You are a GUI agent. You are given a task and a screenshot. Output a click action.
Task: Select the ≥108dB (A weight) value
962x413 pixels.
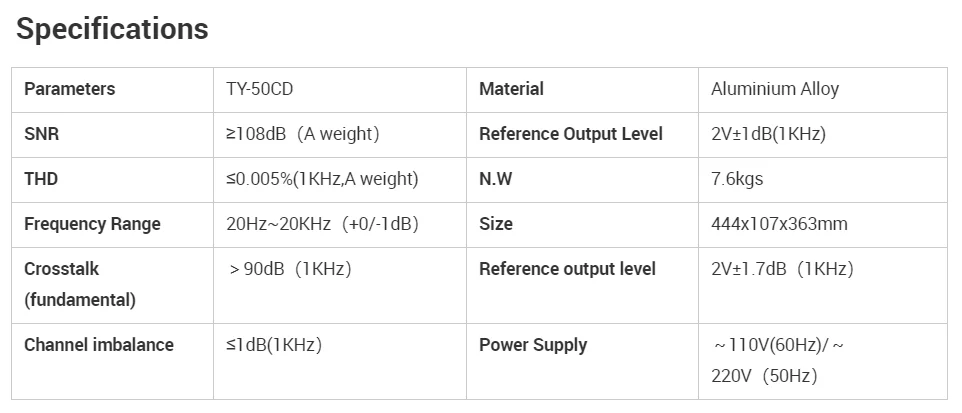[303, 134]
